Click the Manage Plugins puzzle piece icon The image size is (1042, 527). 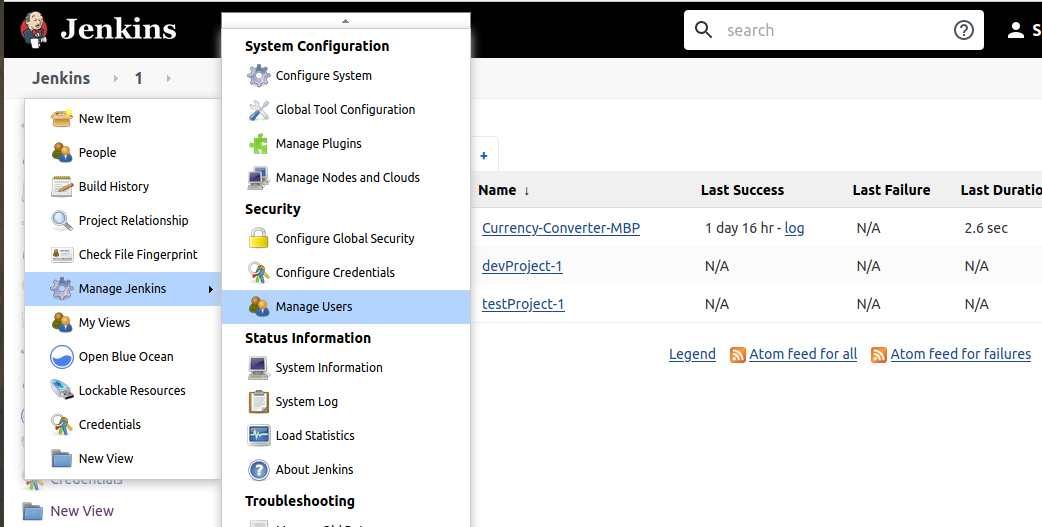click(259, 144)
